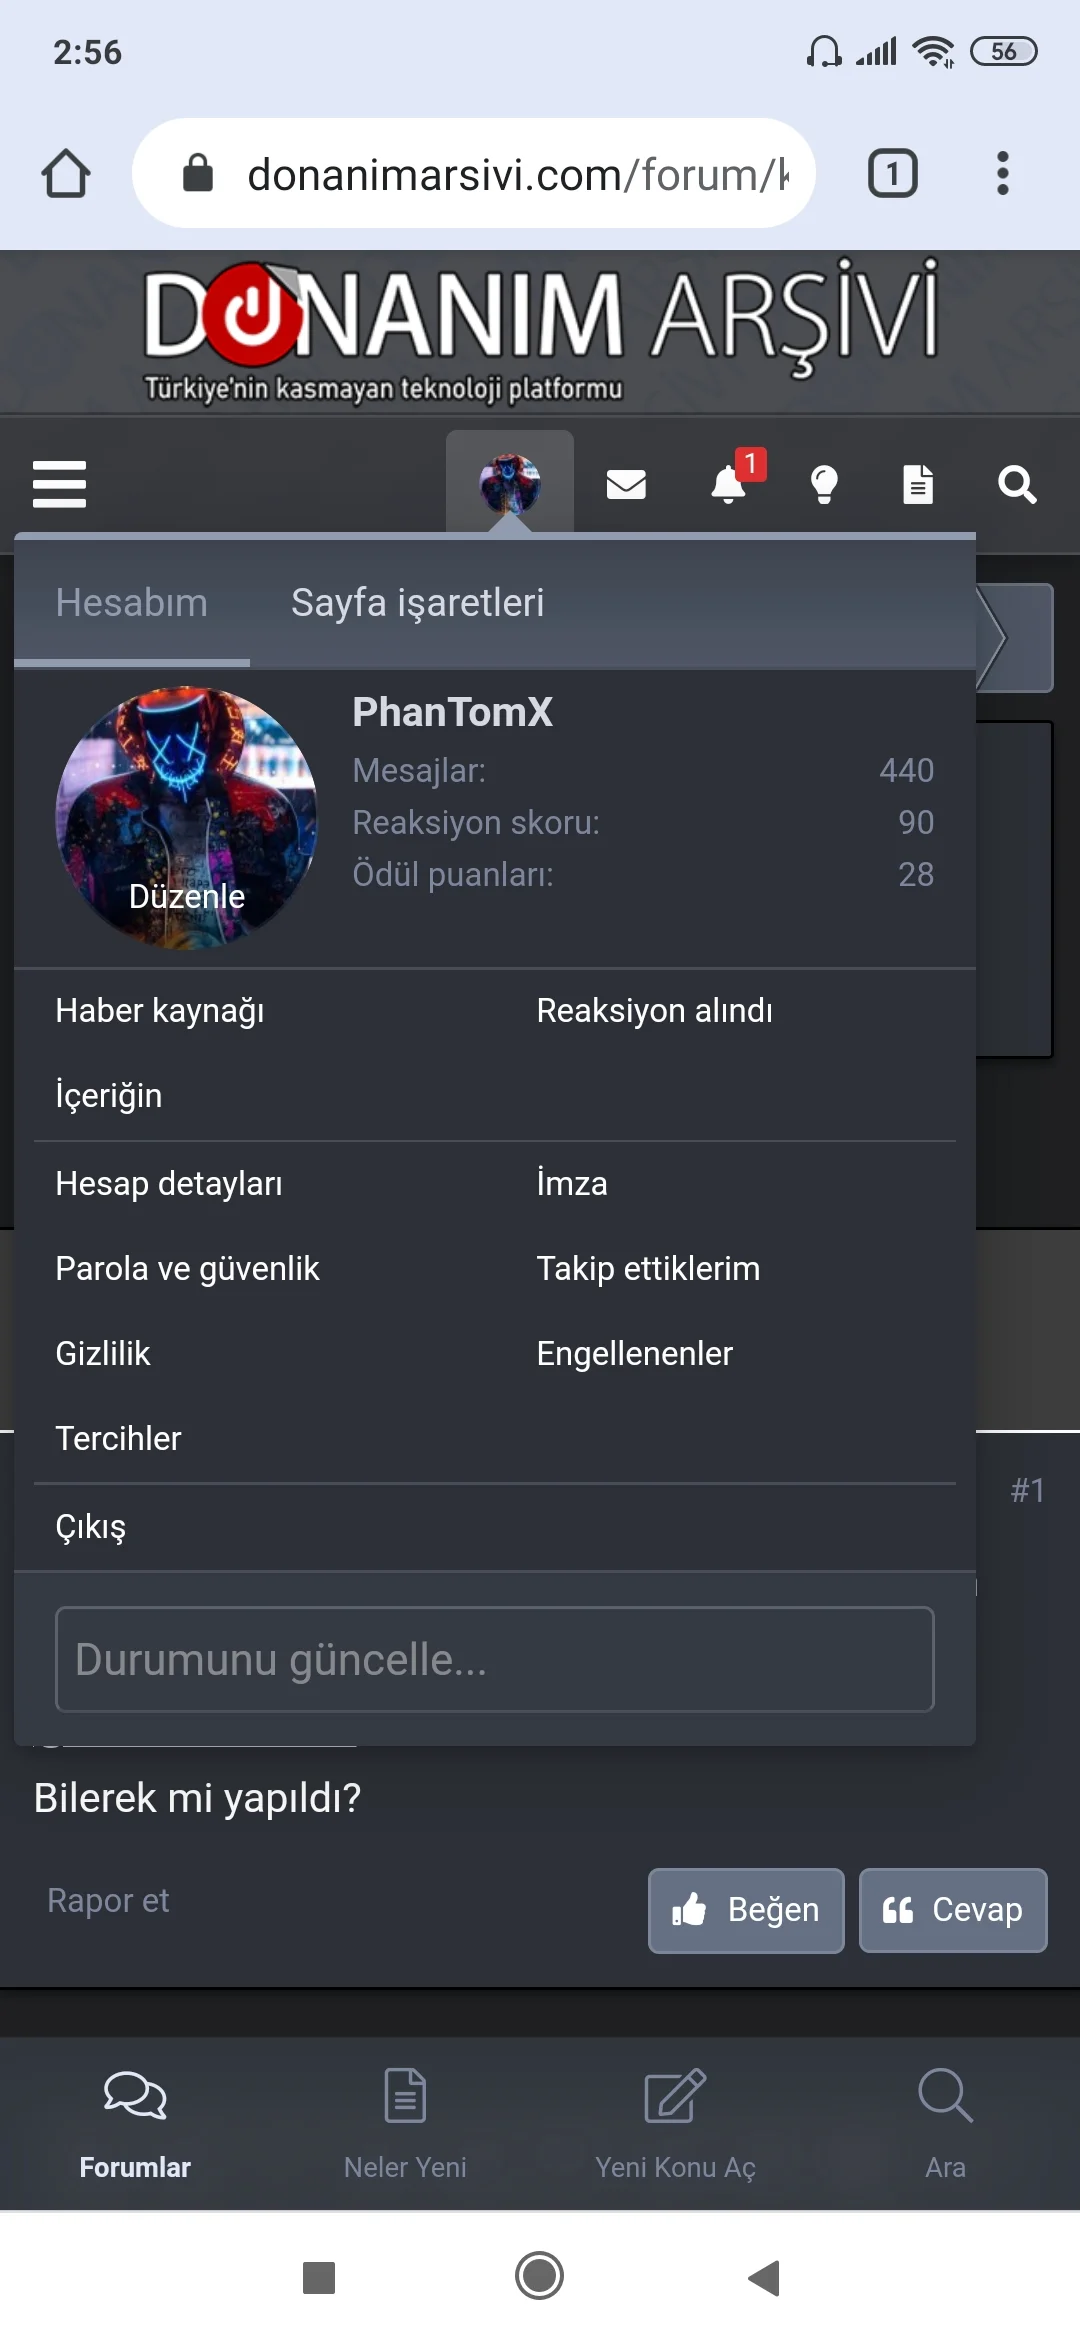Open Tercihler menu entry
Screen dimensions: 1080x2340
118,1439
